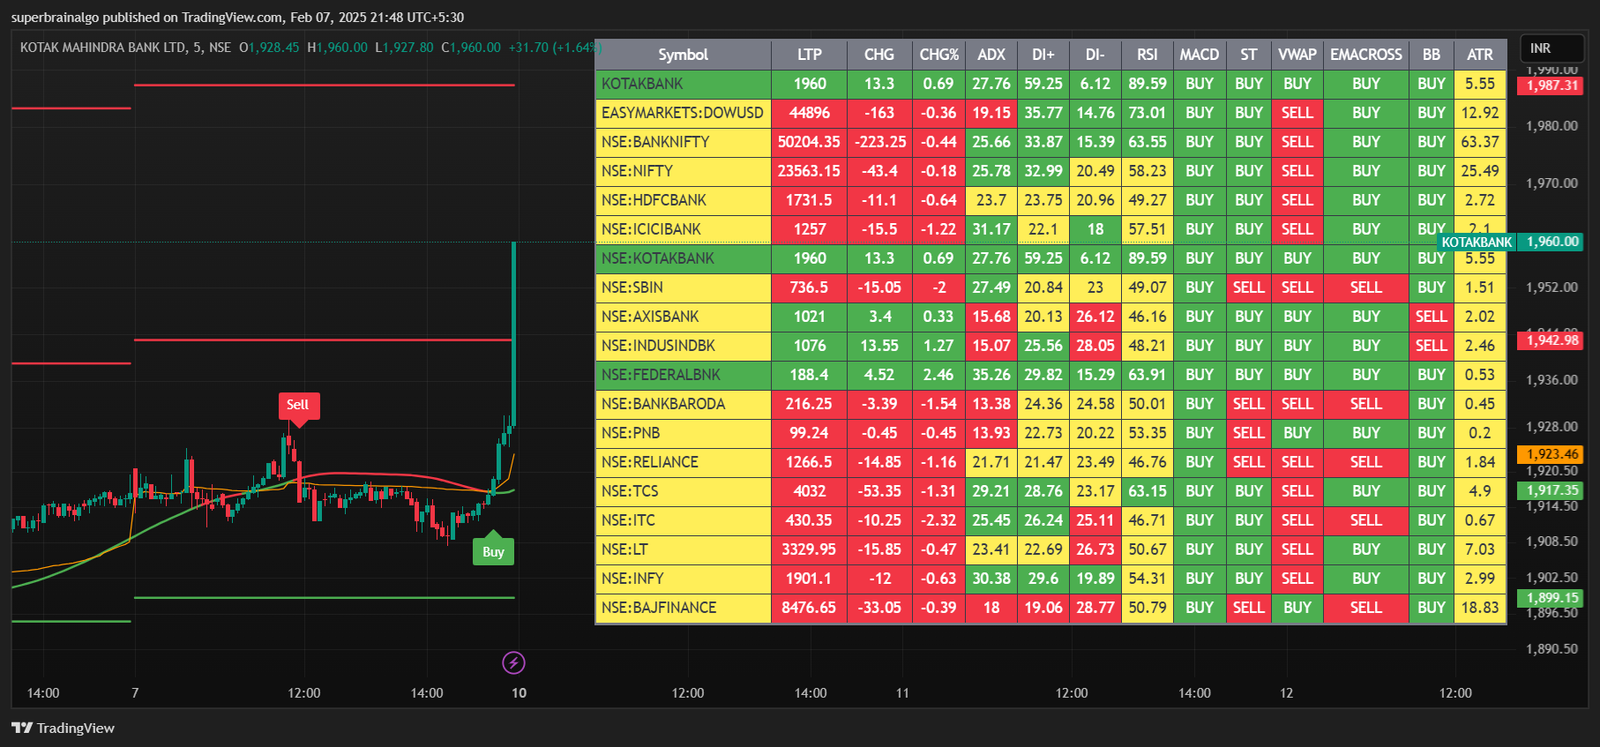Click the BANKNIFTY ATR value 63.37
The height and width of the screenshot is (747, 1600).
tap(1480, 142)
